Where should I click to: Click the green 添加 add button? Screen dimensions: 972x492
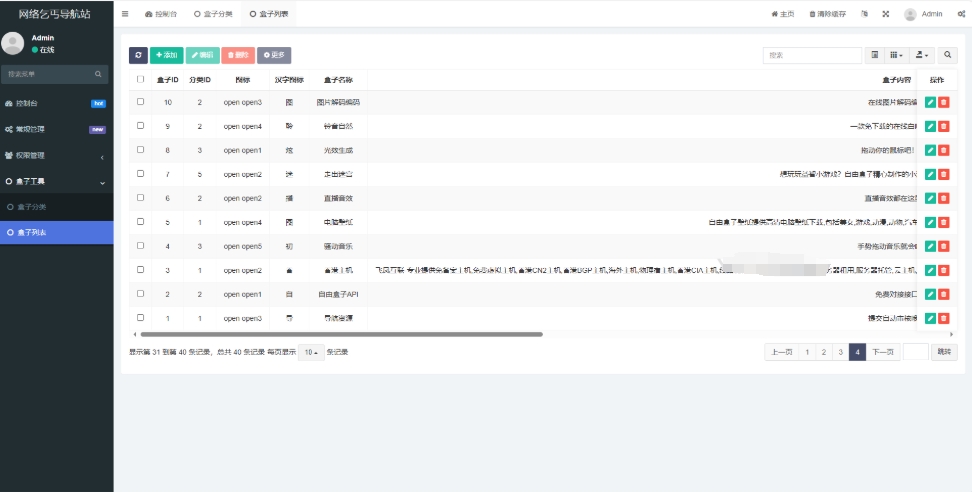click(167, 55)
